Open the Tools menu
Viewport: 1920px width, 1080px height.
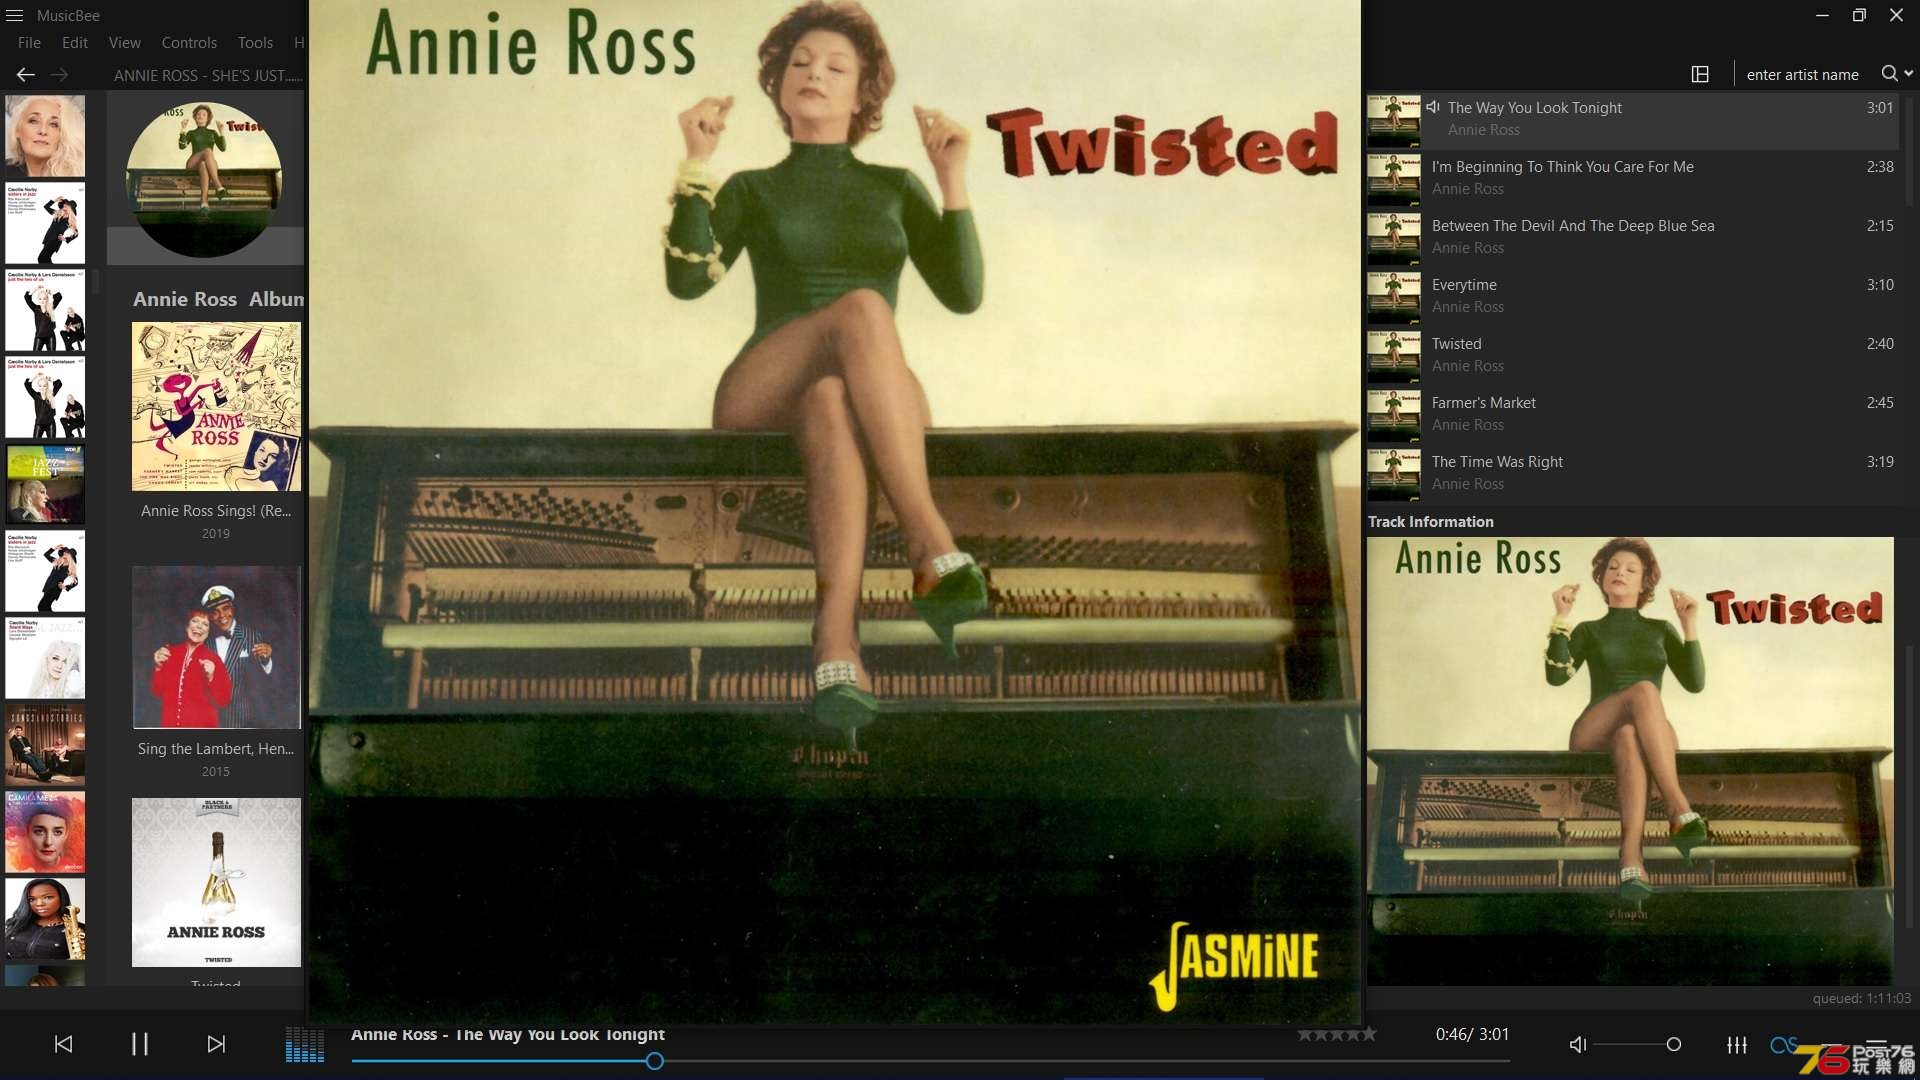(x=255, y=43)
